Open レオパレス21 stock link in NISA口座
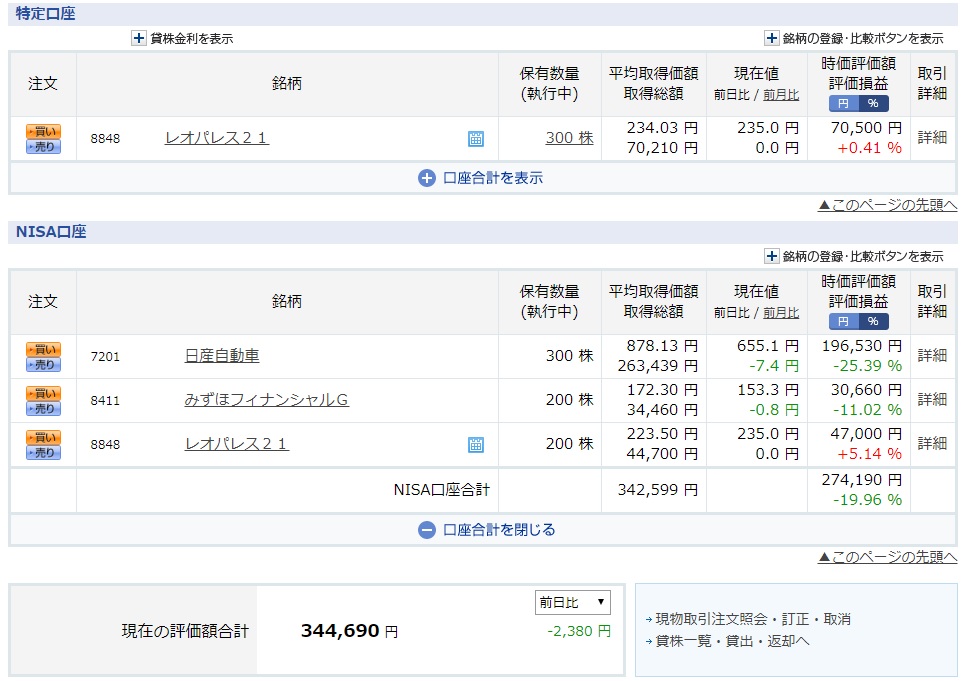 point(236,444)
